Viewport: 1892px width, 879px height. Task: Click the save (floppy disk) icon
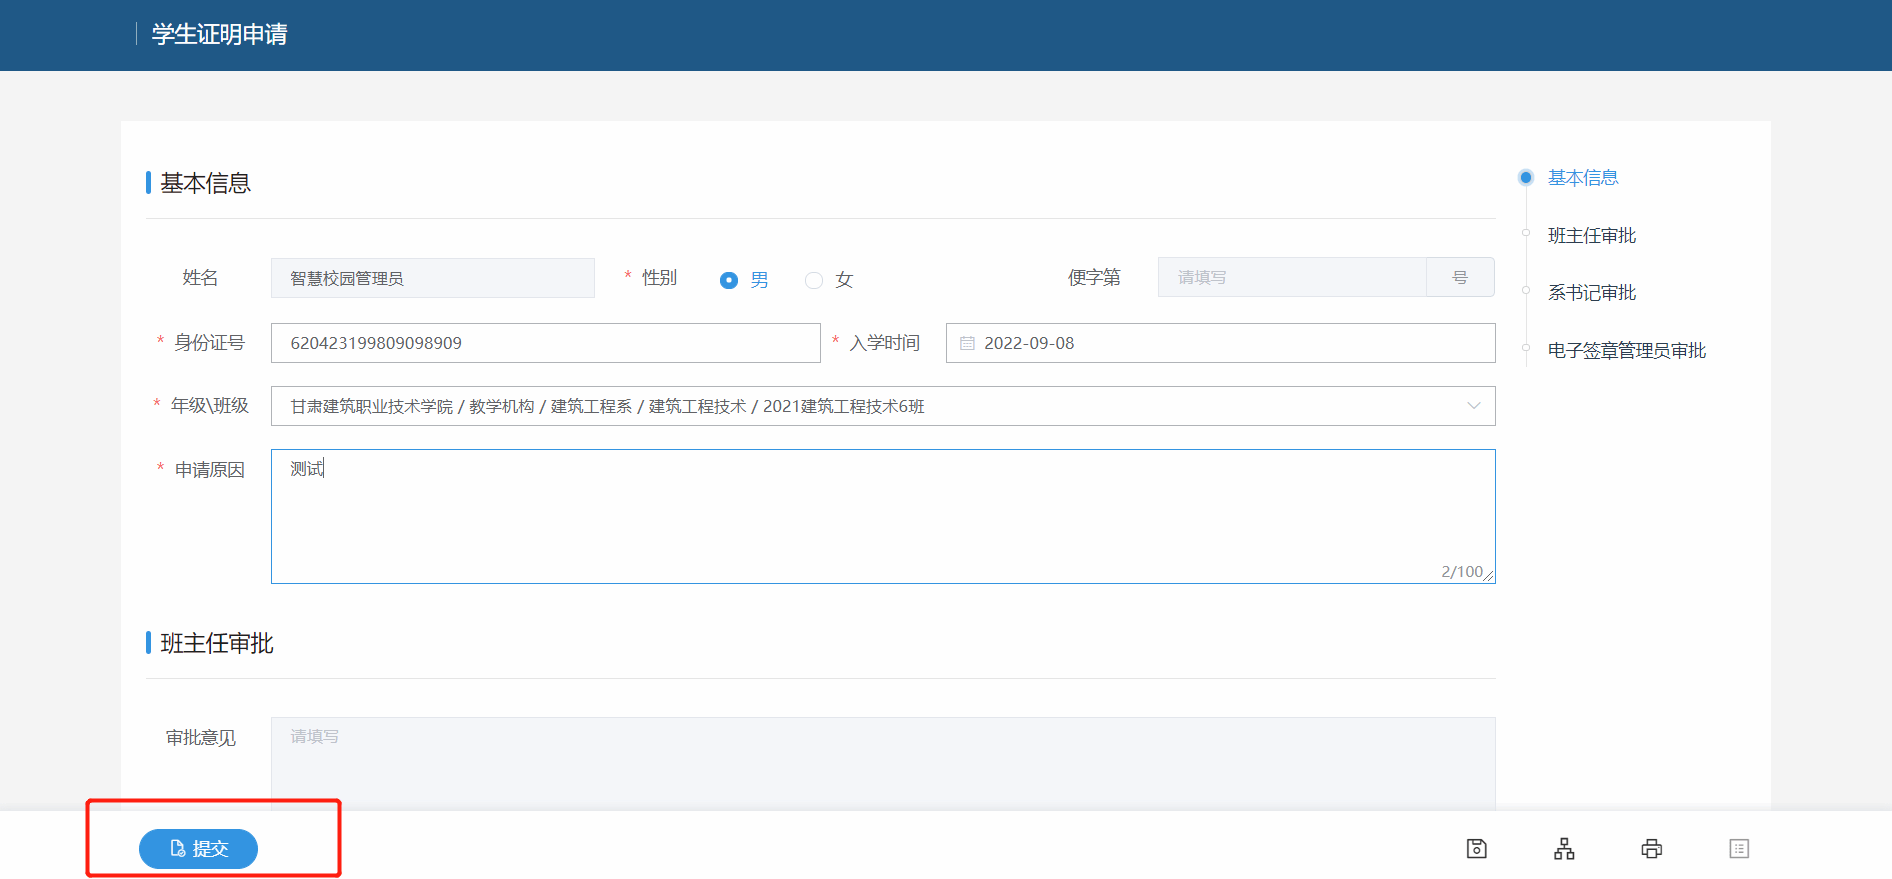(x=1476, y=849)
